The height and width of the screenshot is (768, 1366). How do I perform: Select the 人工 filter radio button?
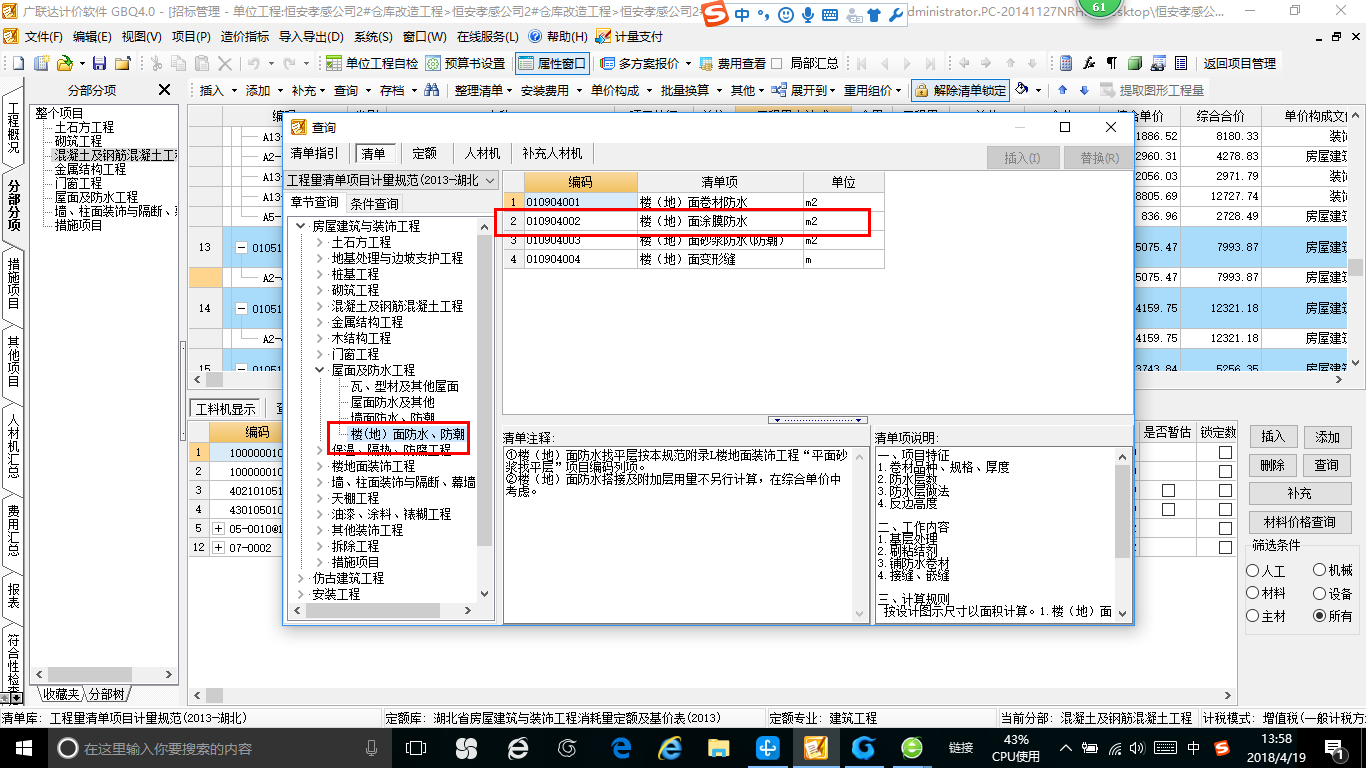pyautogui.click(x=1253, y=571)
